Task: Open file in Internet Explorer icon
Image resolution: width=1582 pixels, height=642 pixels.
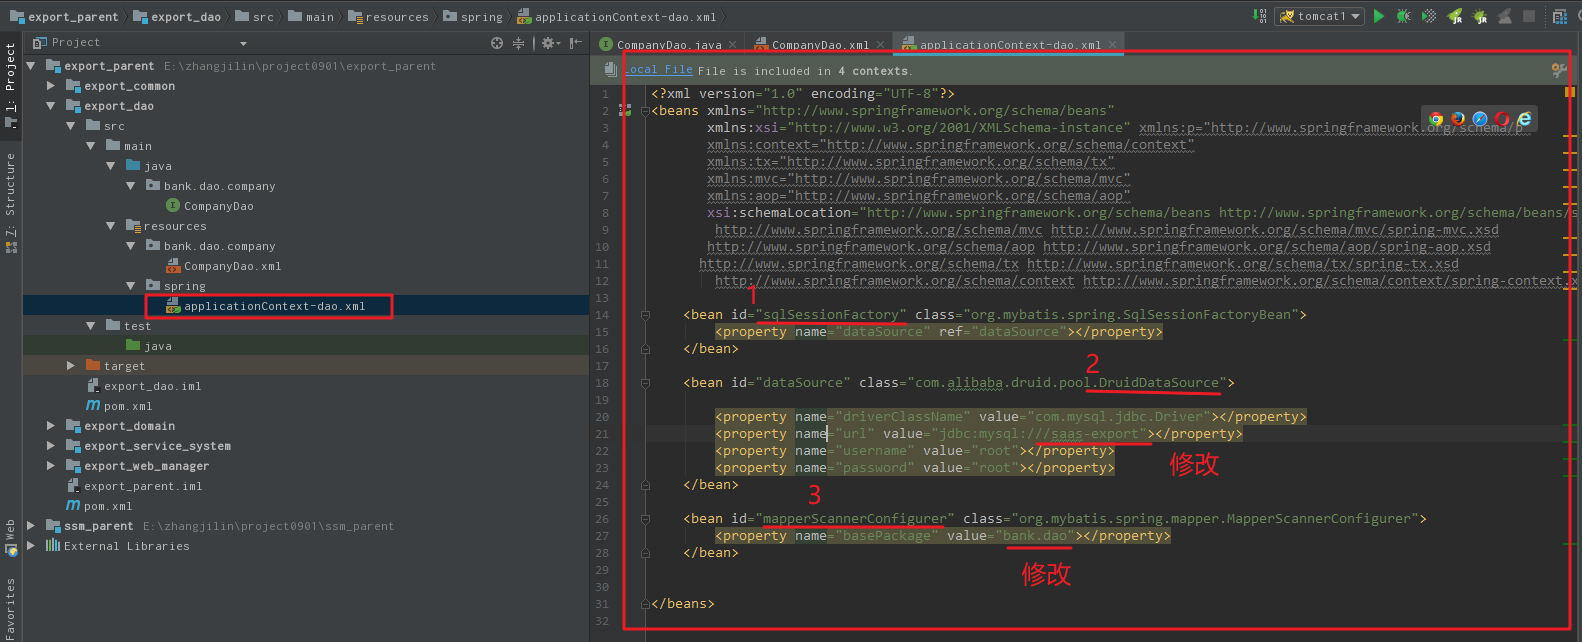Action: click(1524, 119)
